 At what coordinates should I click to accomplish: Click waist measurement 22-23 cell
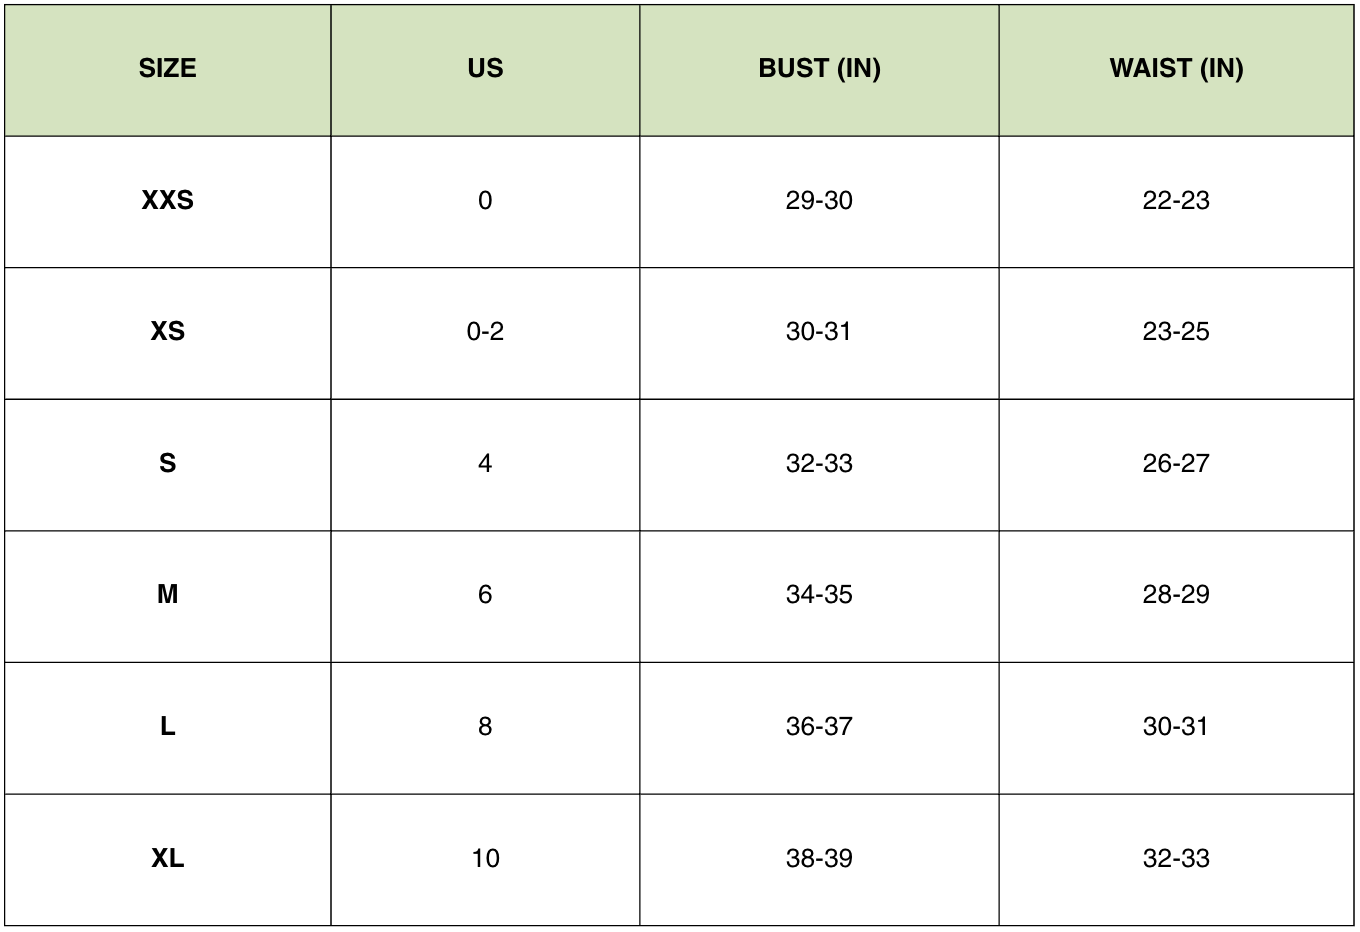tap(1176, 201)
